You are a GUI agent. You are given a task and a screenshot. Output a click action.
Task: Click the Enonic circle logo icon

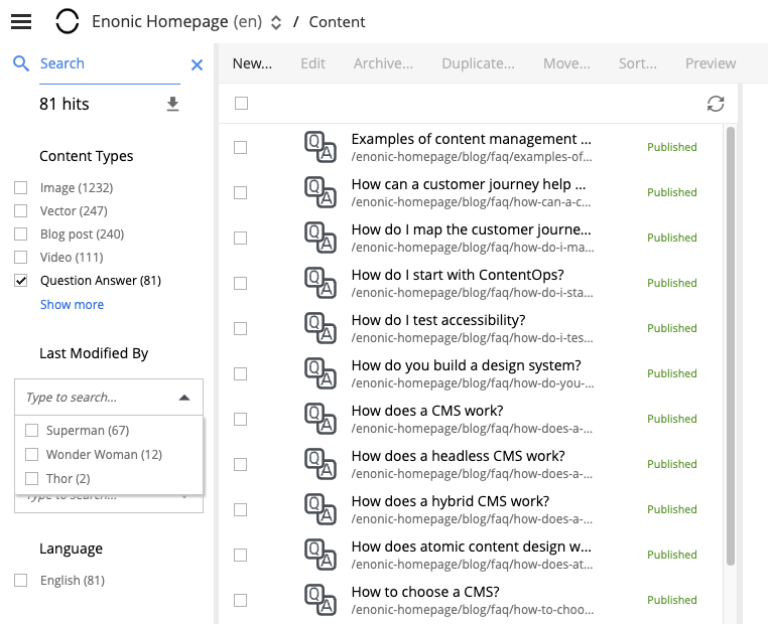[67, 22]
